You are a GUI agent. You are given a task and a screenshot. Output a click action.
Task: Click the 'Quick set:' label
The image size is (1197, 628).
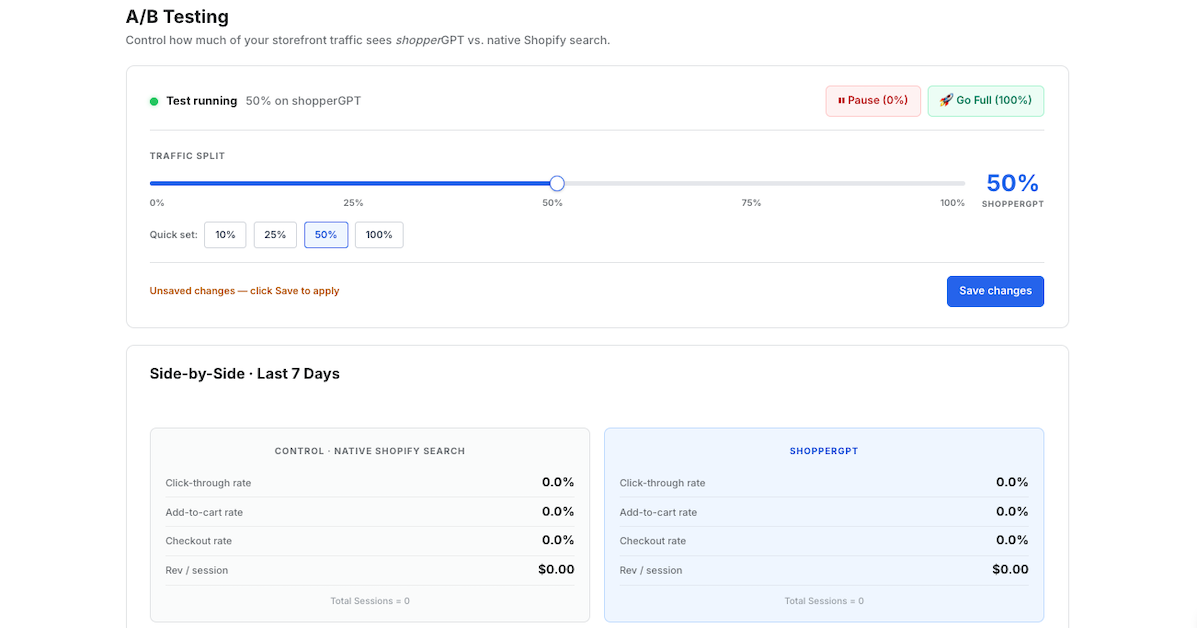[x=173, y=235]
